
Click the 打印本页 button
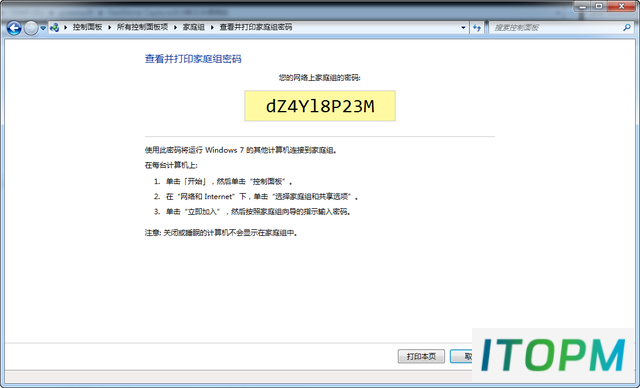point(421,357)
